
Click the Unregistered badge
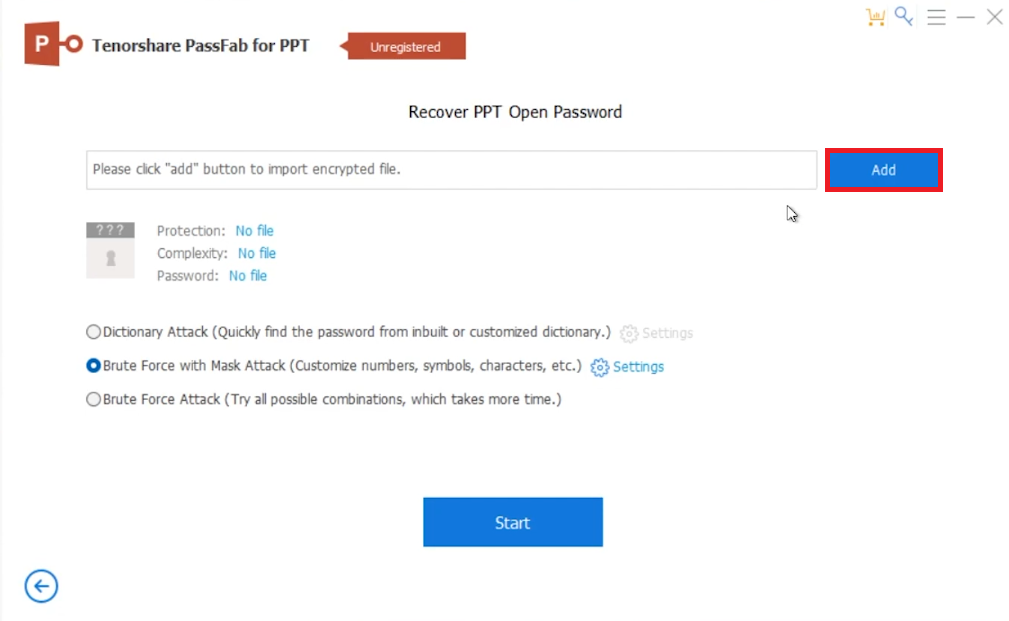click(404, 46)
